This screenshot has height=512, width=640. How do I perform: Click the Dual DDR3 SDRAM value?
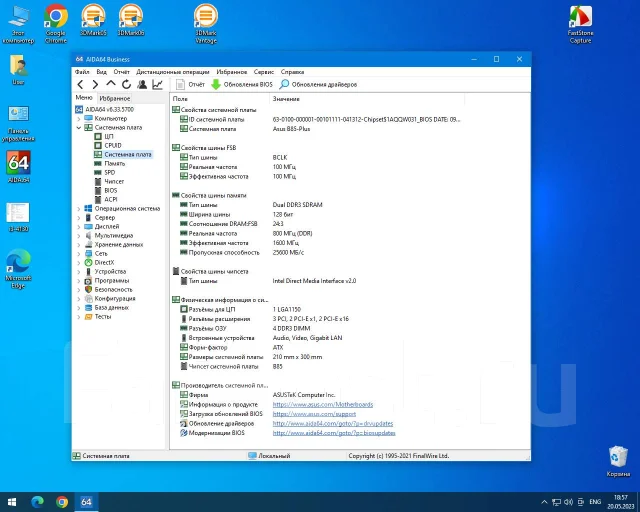(x=298, y=205)
